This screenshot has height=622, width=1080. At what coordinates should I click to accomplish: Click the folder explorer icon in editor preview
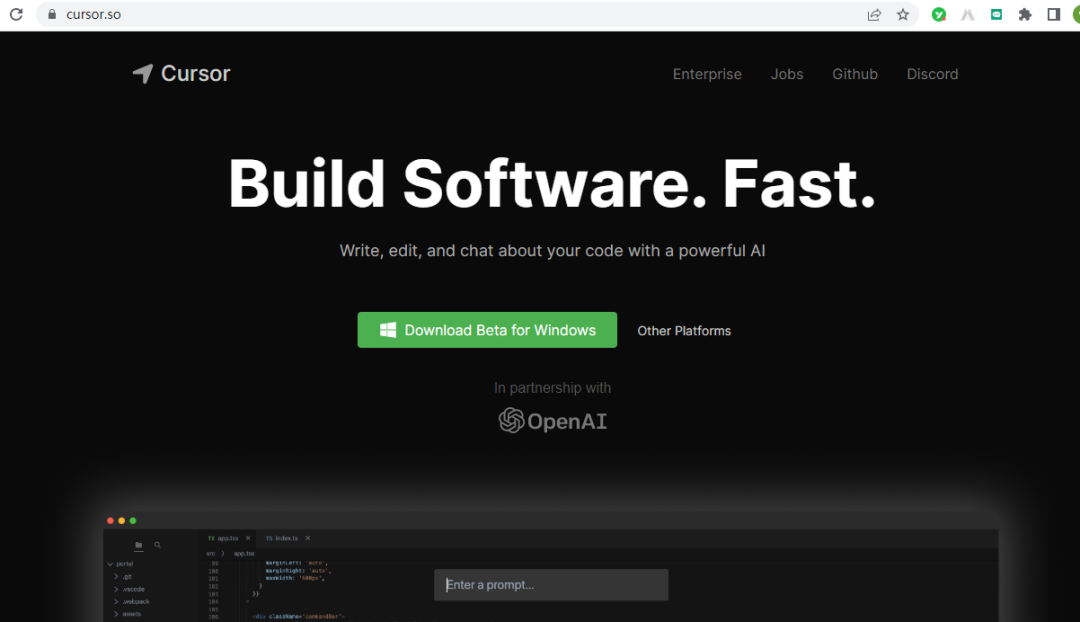coord(138,545)
